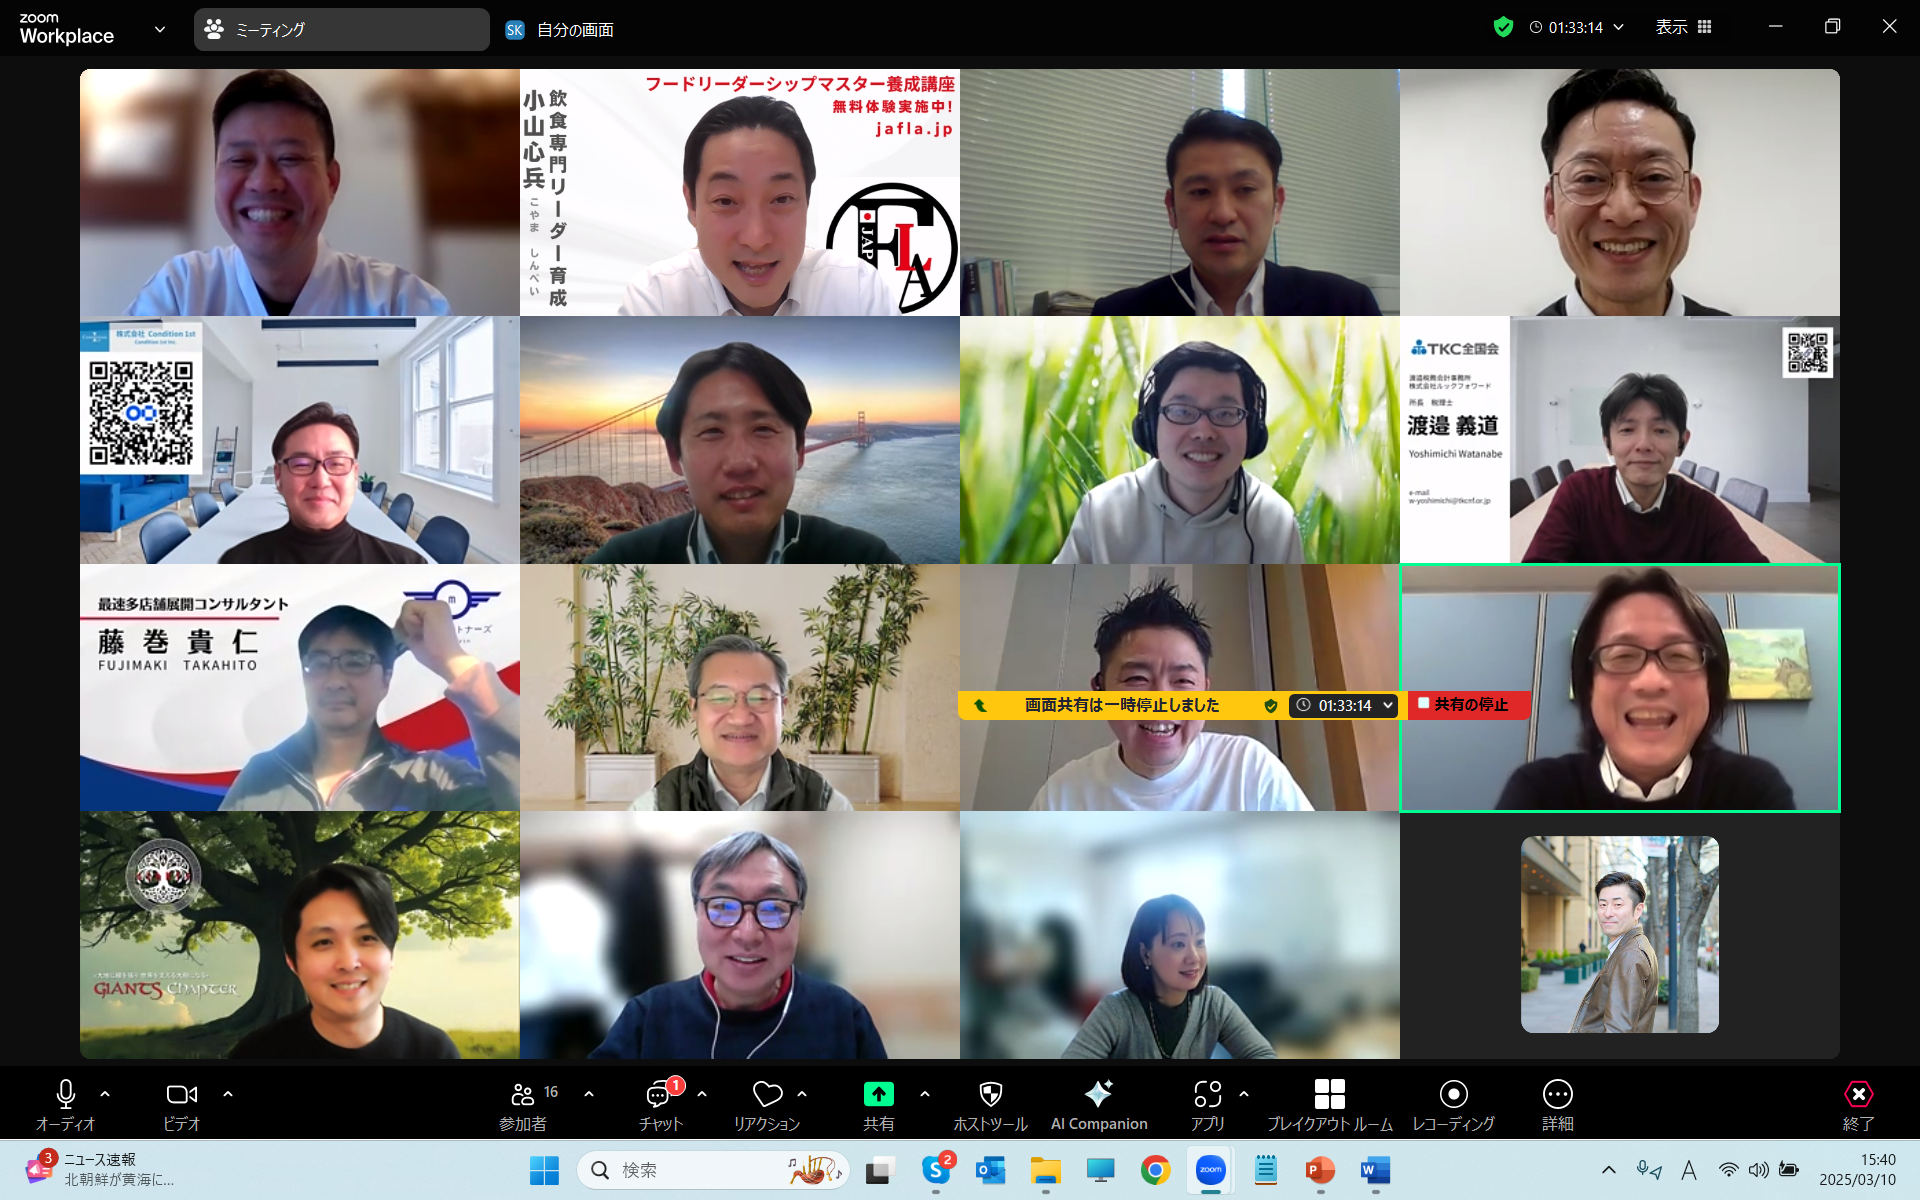This screenshot has width=1920, height=1200.
Task: Open the Zoom Workplace dropdown arrow
Action: 160,29
